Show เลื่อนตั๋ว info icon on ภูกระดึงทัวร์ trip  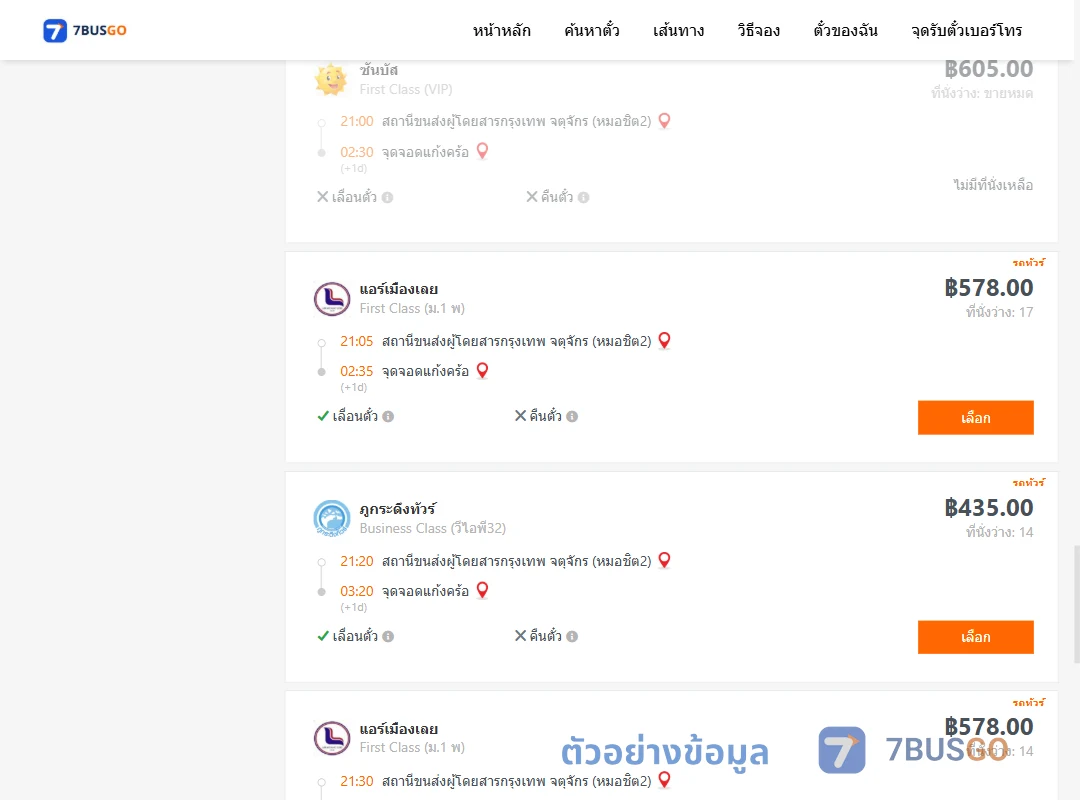(388, 636)
